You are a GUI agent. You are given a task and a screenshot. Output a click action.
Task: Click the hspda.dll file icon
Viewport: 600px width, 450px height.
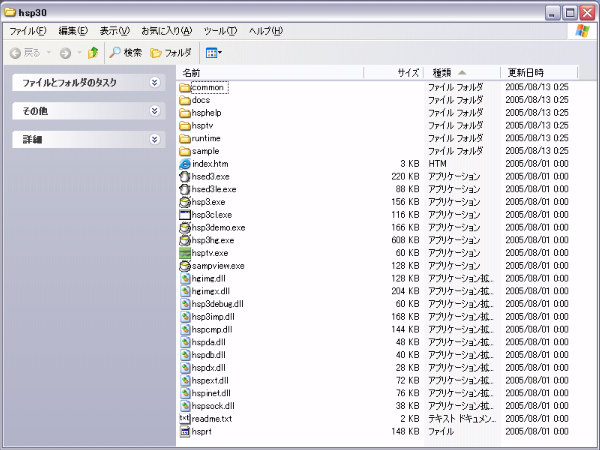(184, 342)
